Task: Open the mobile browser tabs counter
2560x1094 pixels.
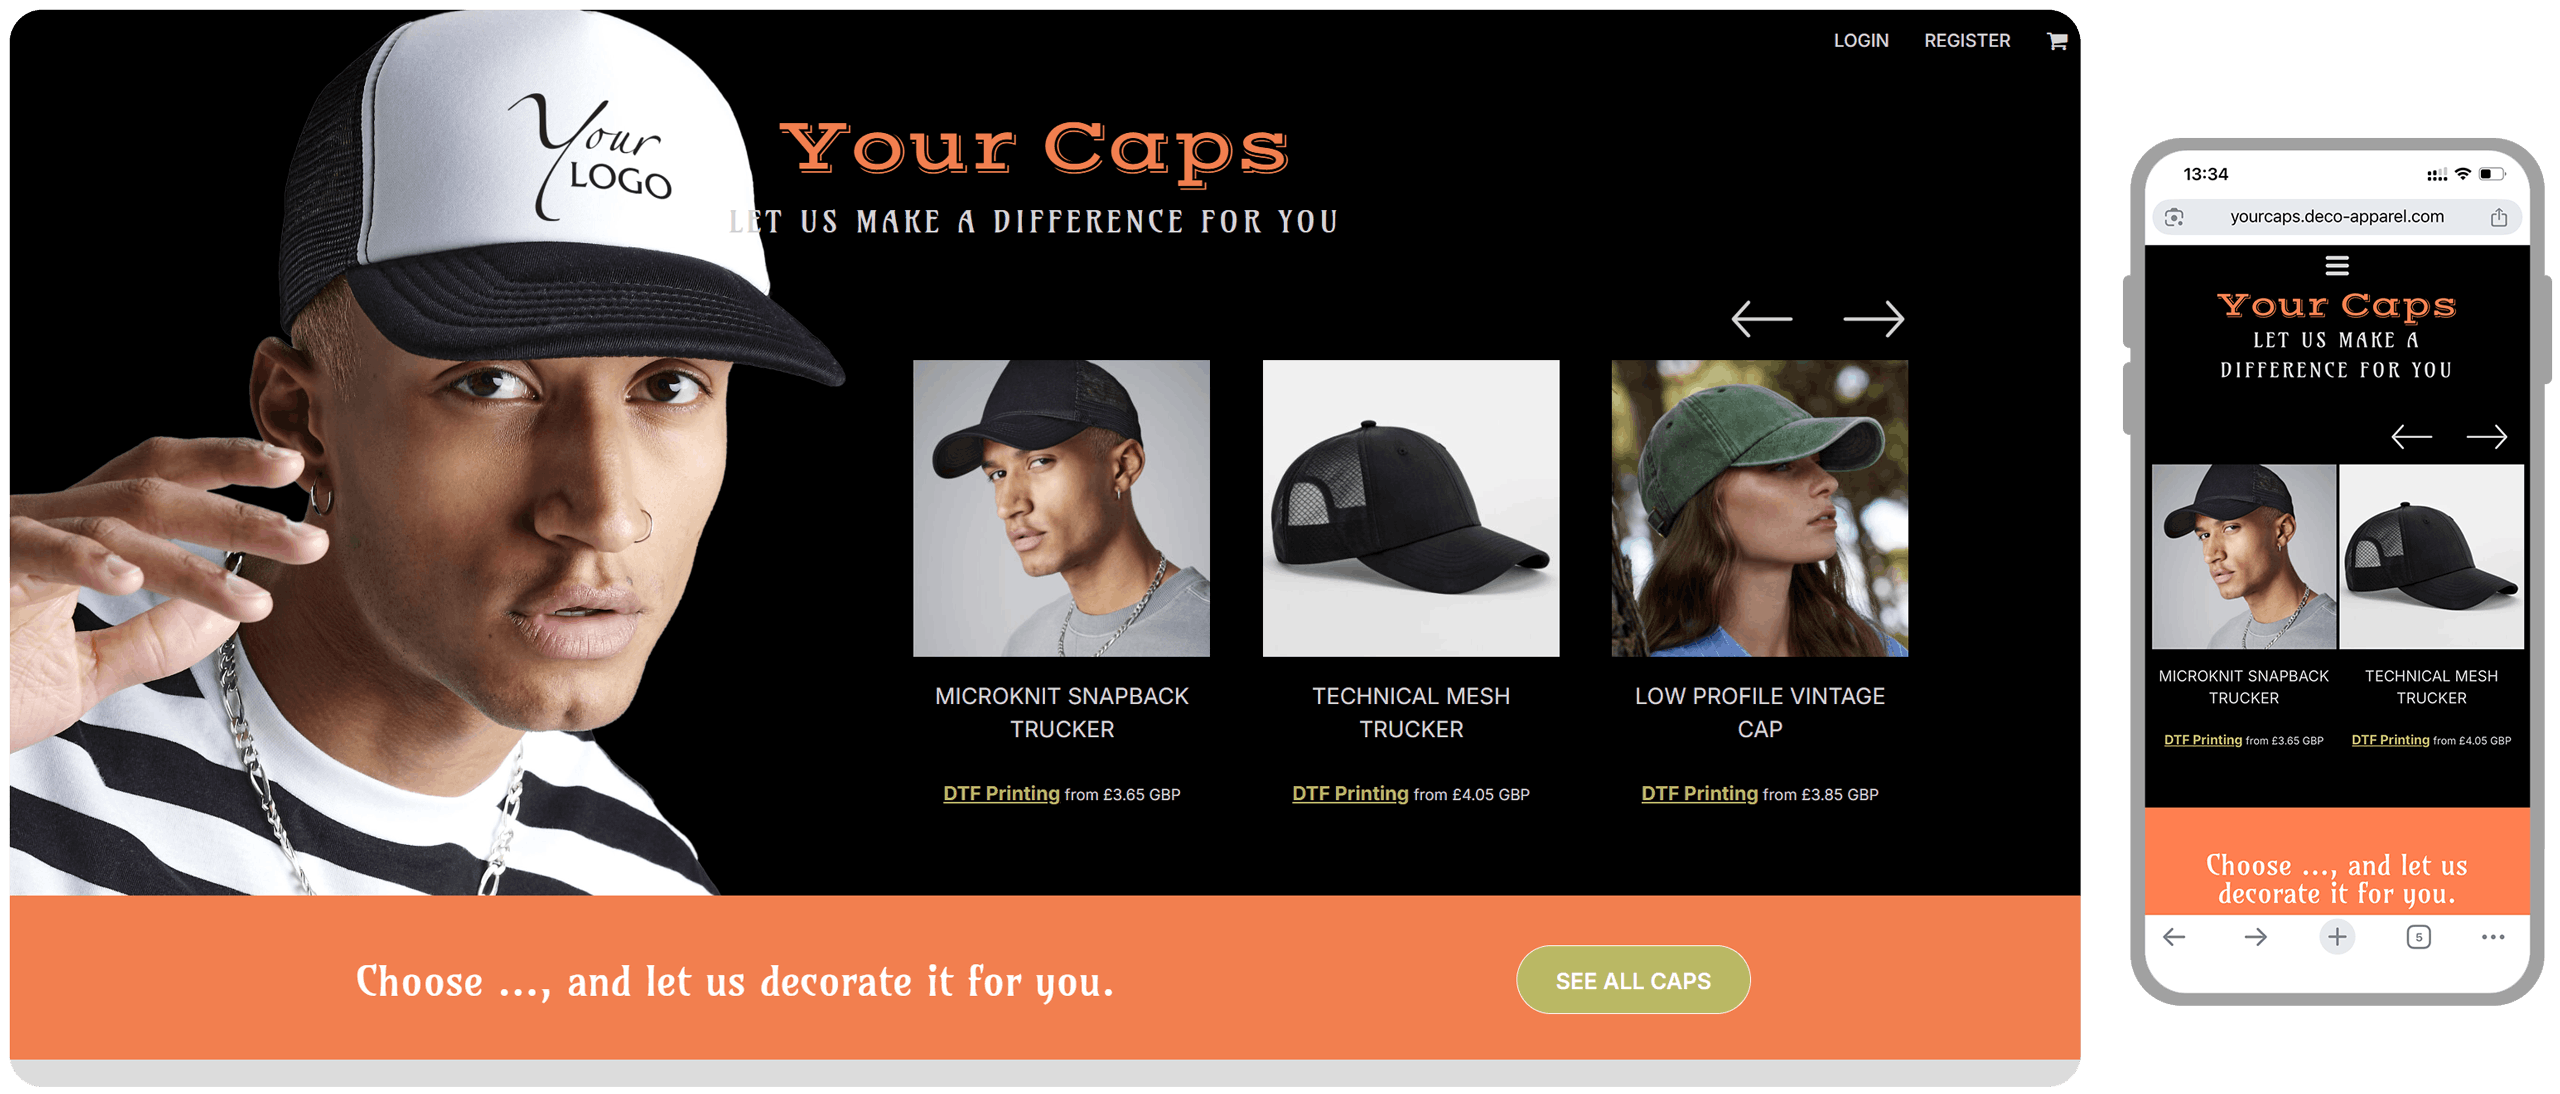Action: point(2418,937)
